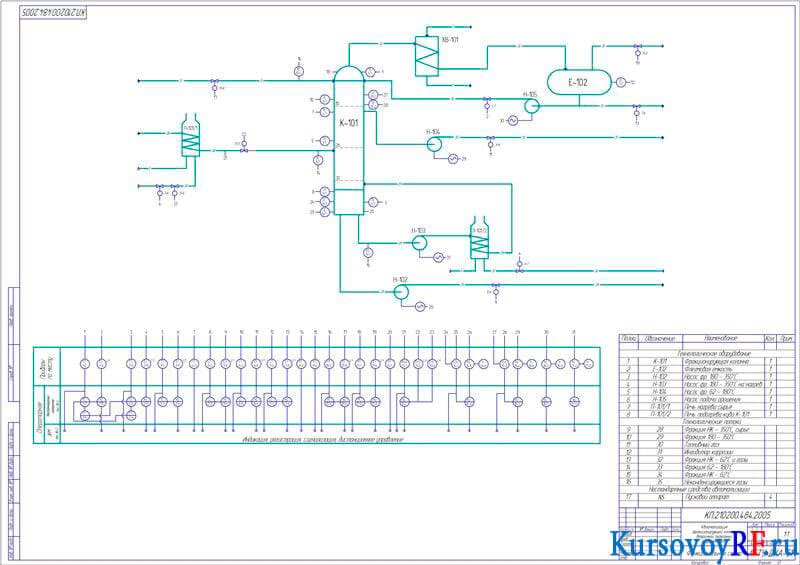Click the H-103 pump symbol
Viewport: 800px width, 565px height.
(x=419, y=243)
